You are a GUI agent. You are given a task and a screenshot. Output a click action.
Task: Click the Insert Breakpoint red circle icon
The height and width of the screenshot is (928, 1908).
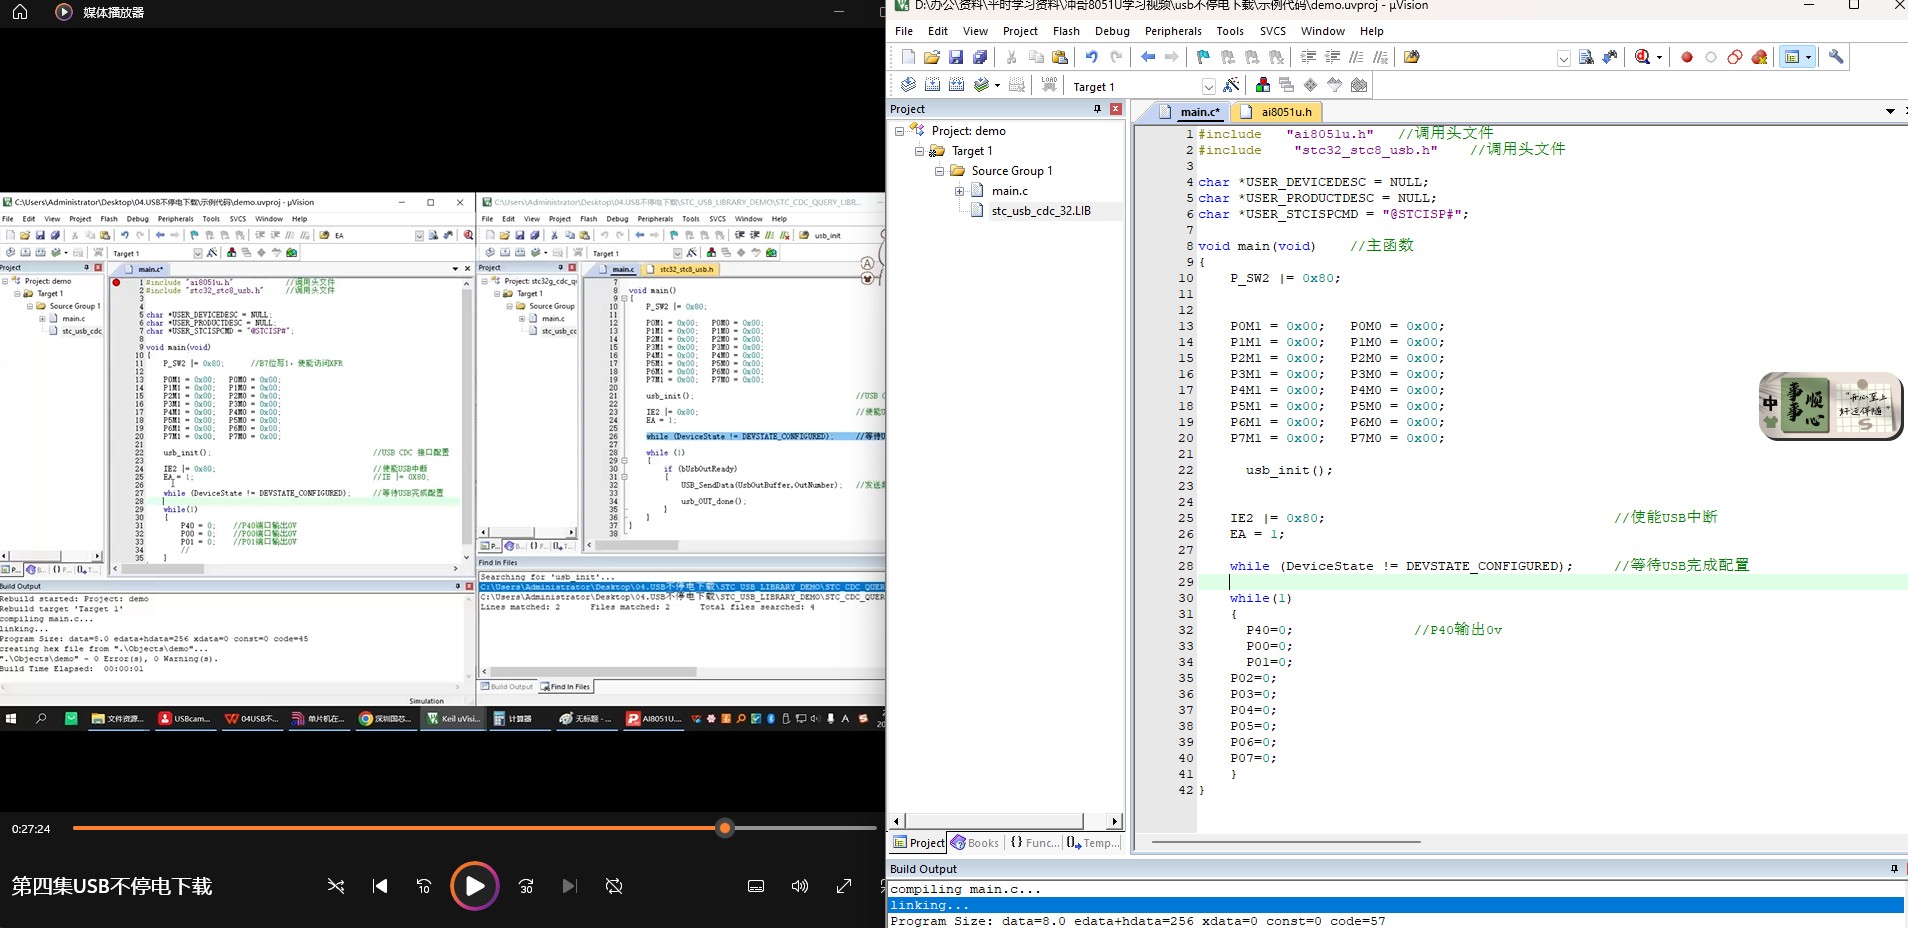pyautogui.click(x=1687, y=57)
